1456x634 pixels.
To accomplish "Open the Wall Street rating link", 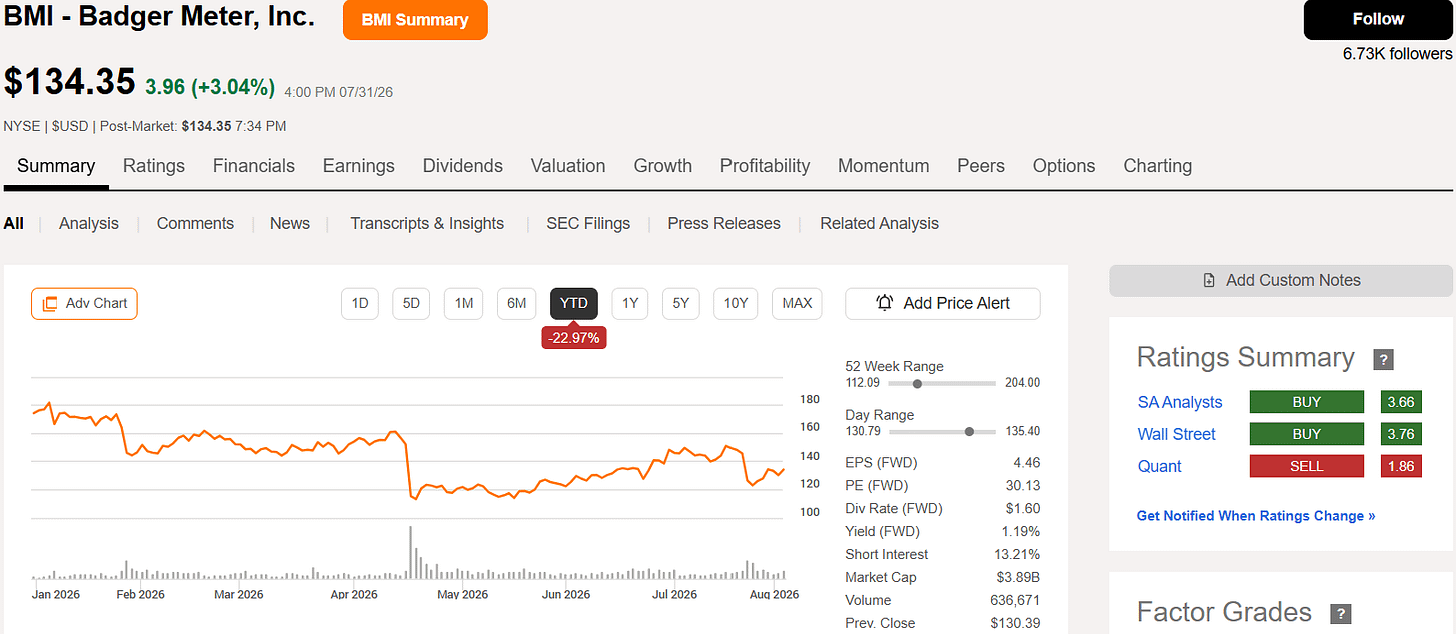I will [1177, 434].
